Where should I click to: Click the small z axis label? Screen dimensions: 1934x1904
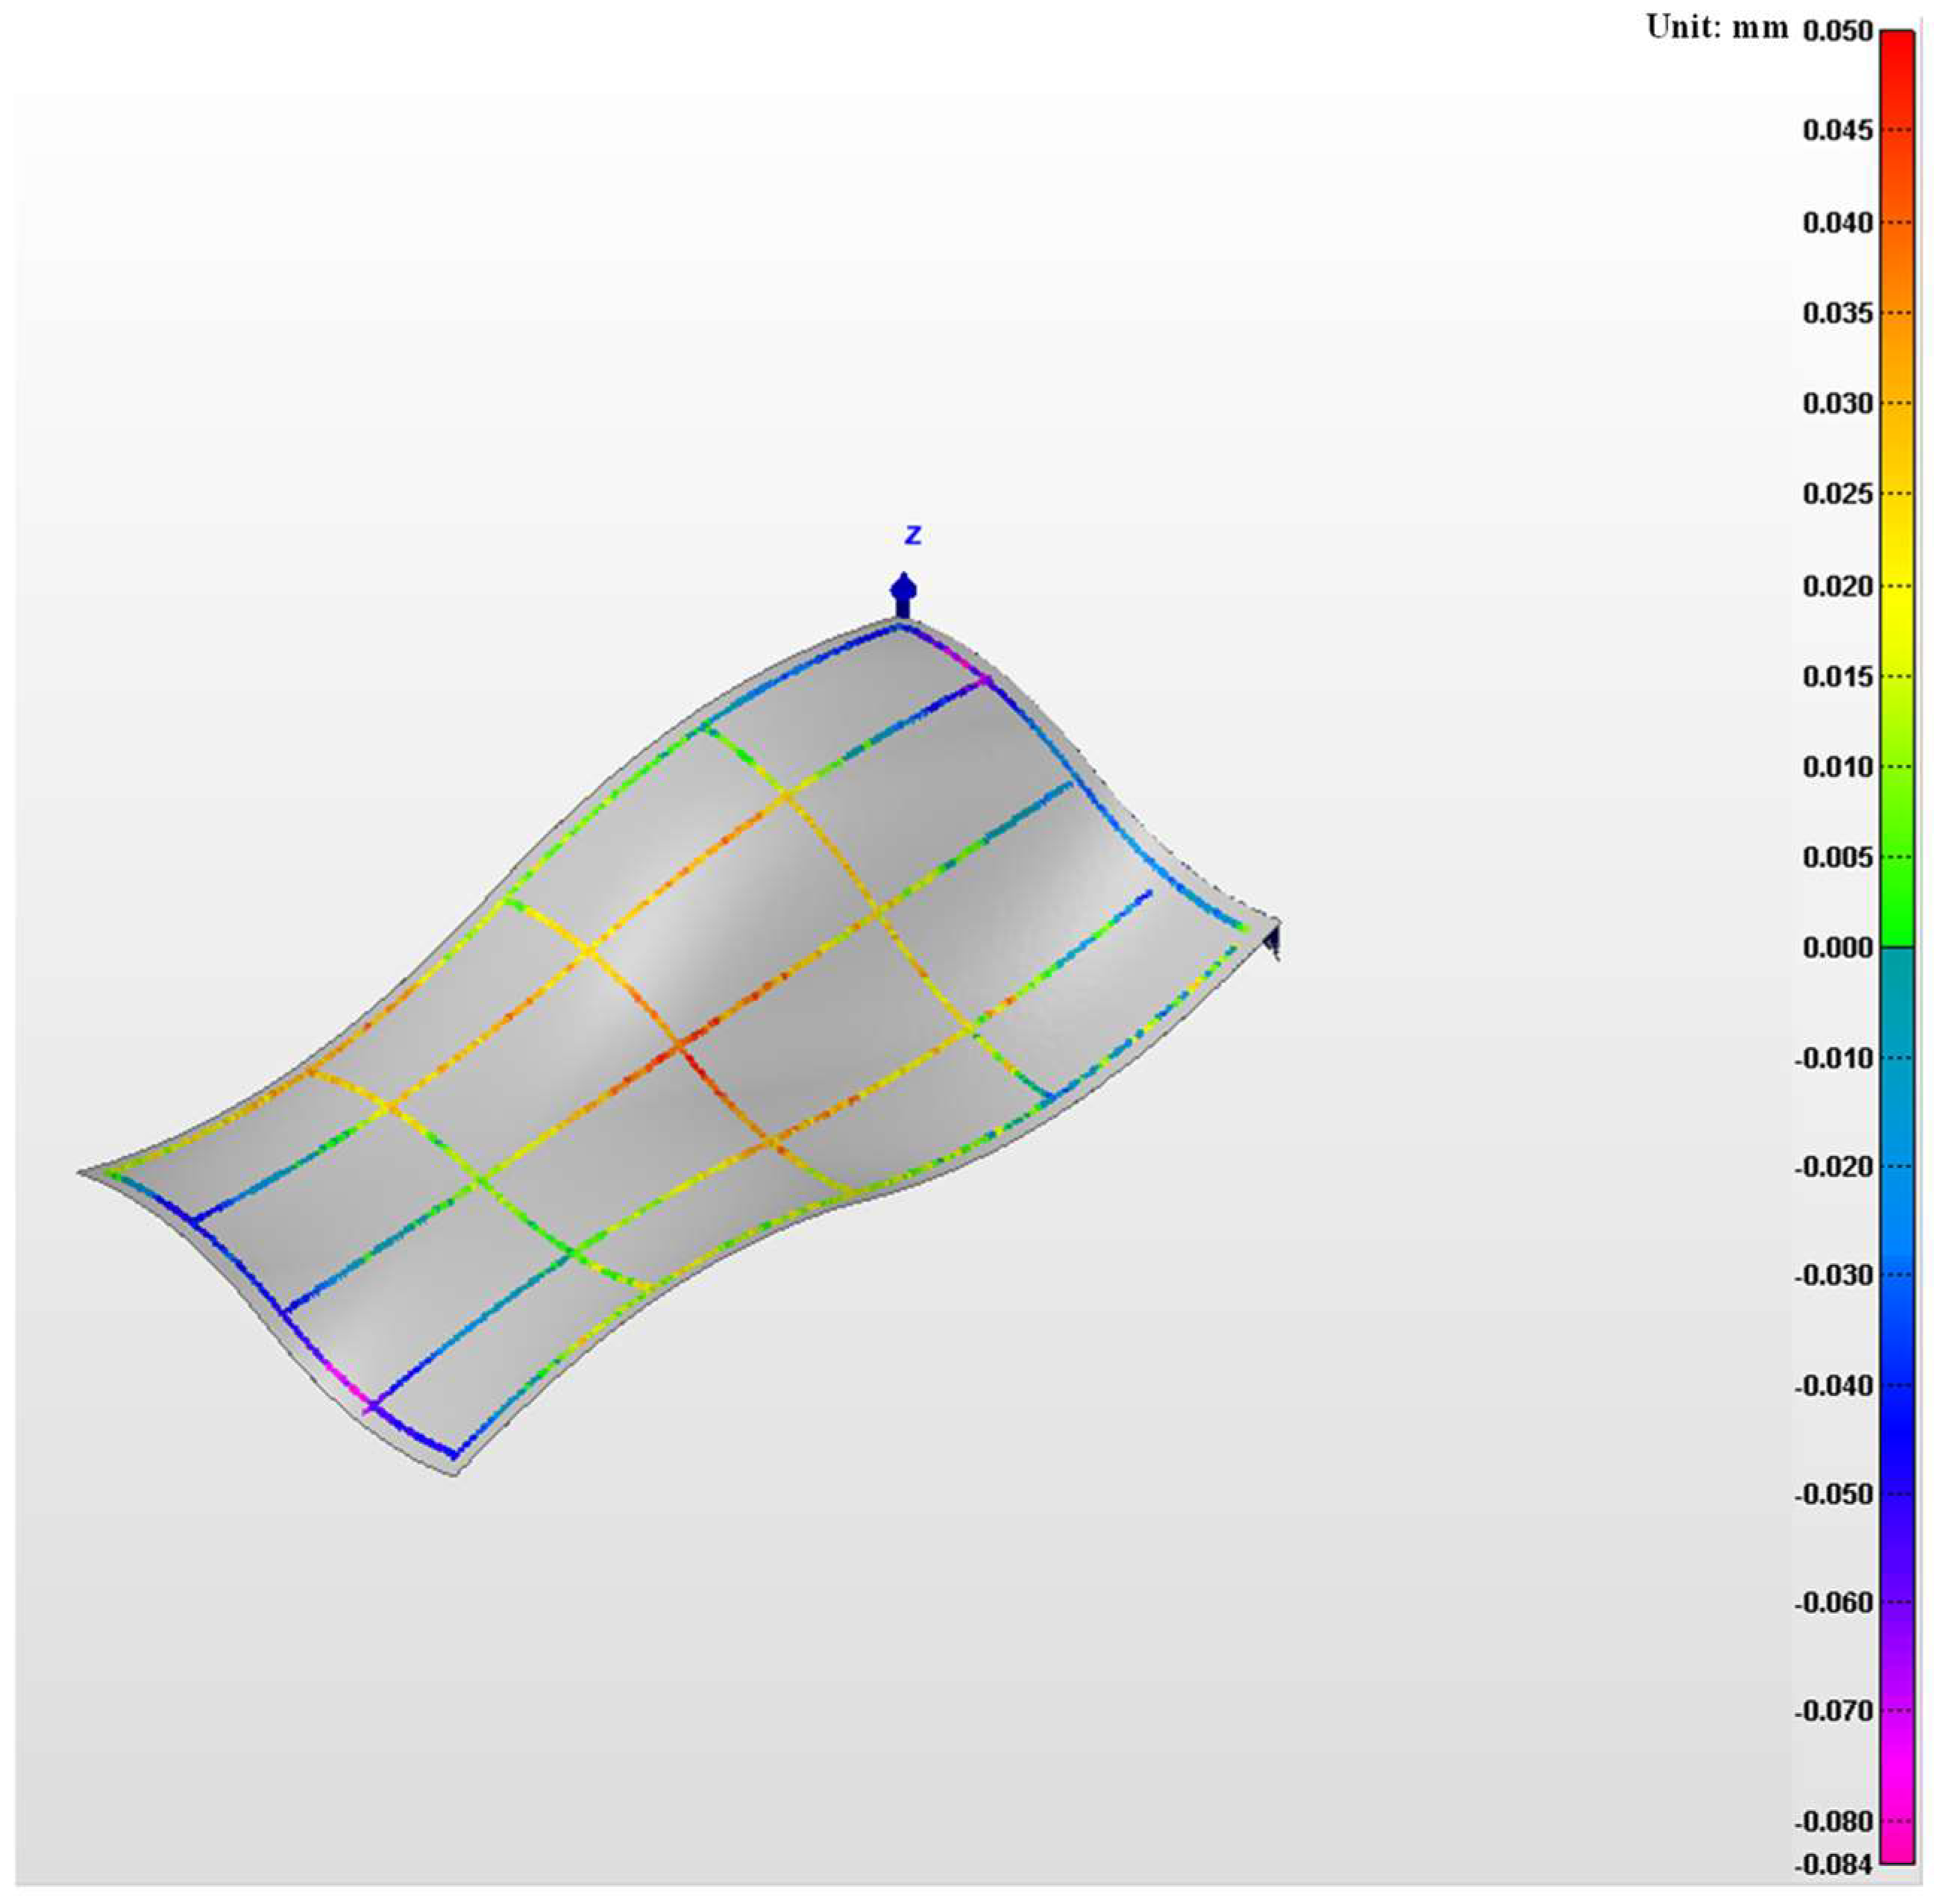point(912,535)
